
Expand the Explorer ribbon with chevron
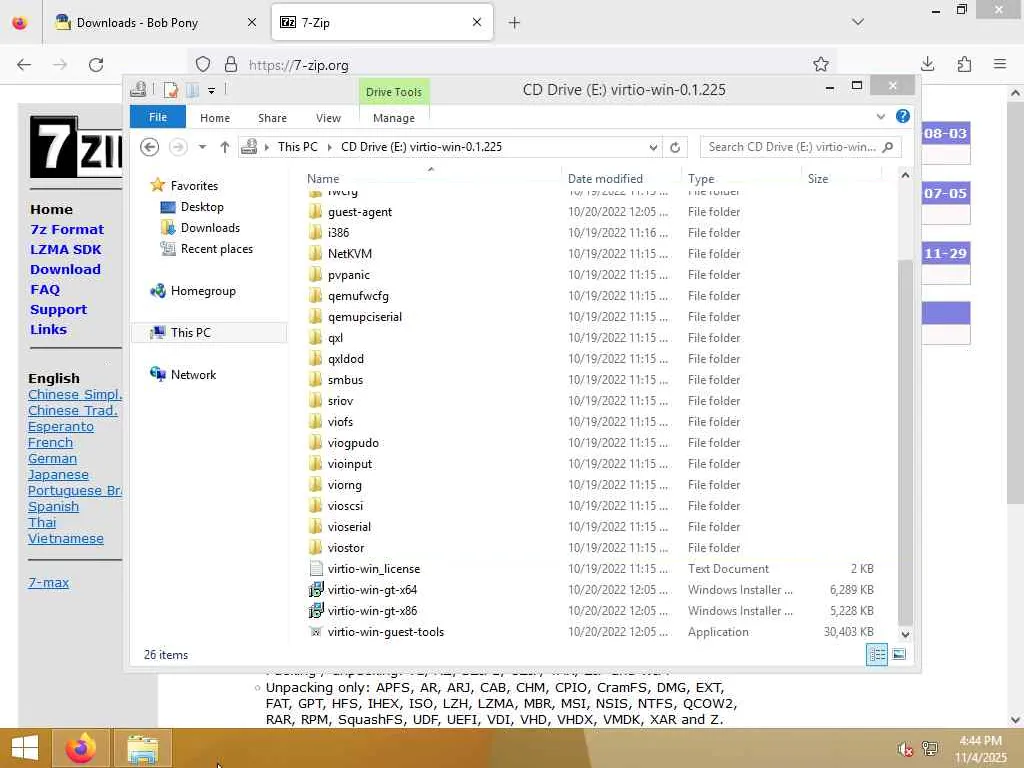pyautogui.click(x=880, y=116)
